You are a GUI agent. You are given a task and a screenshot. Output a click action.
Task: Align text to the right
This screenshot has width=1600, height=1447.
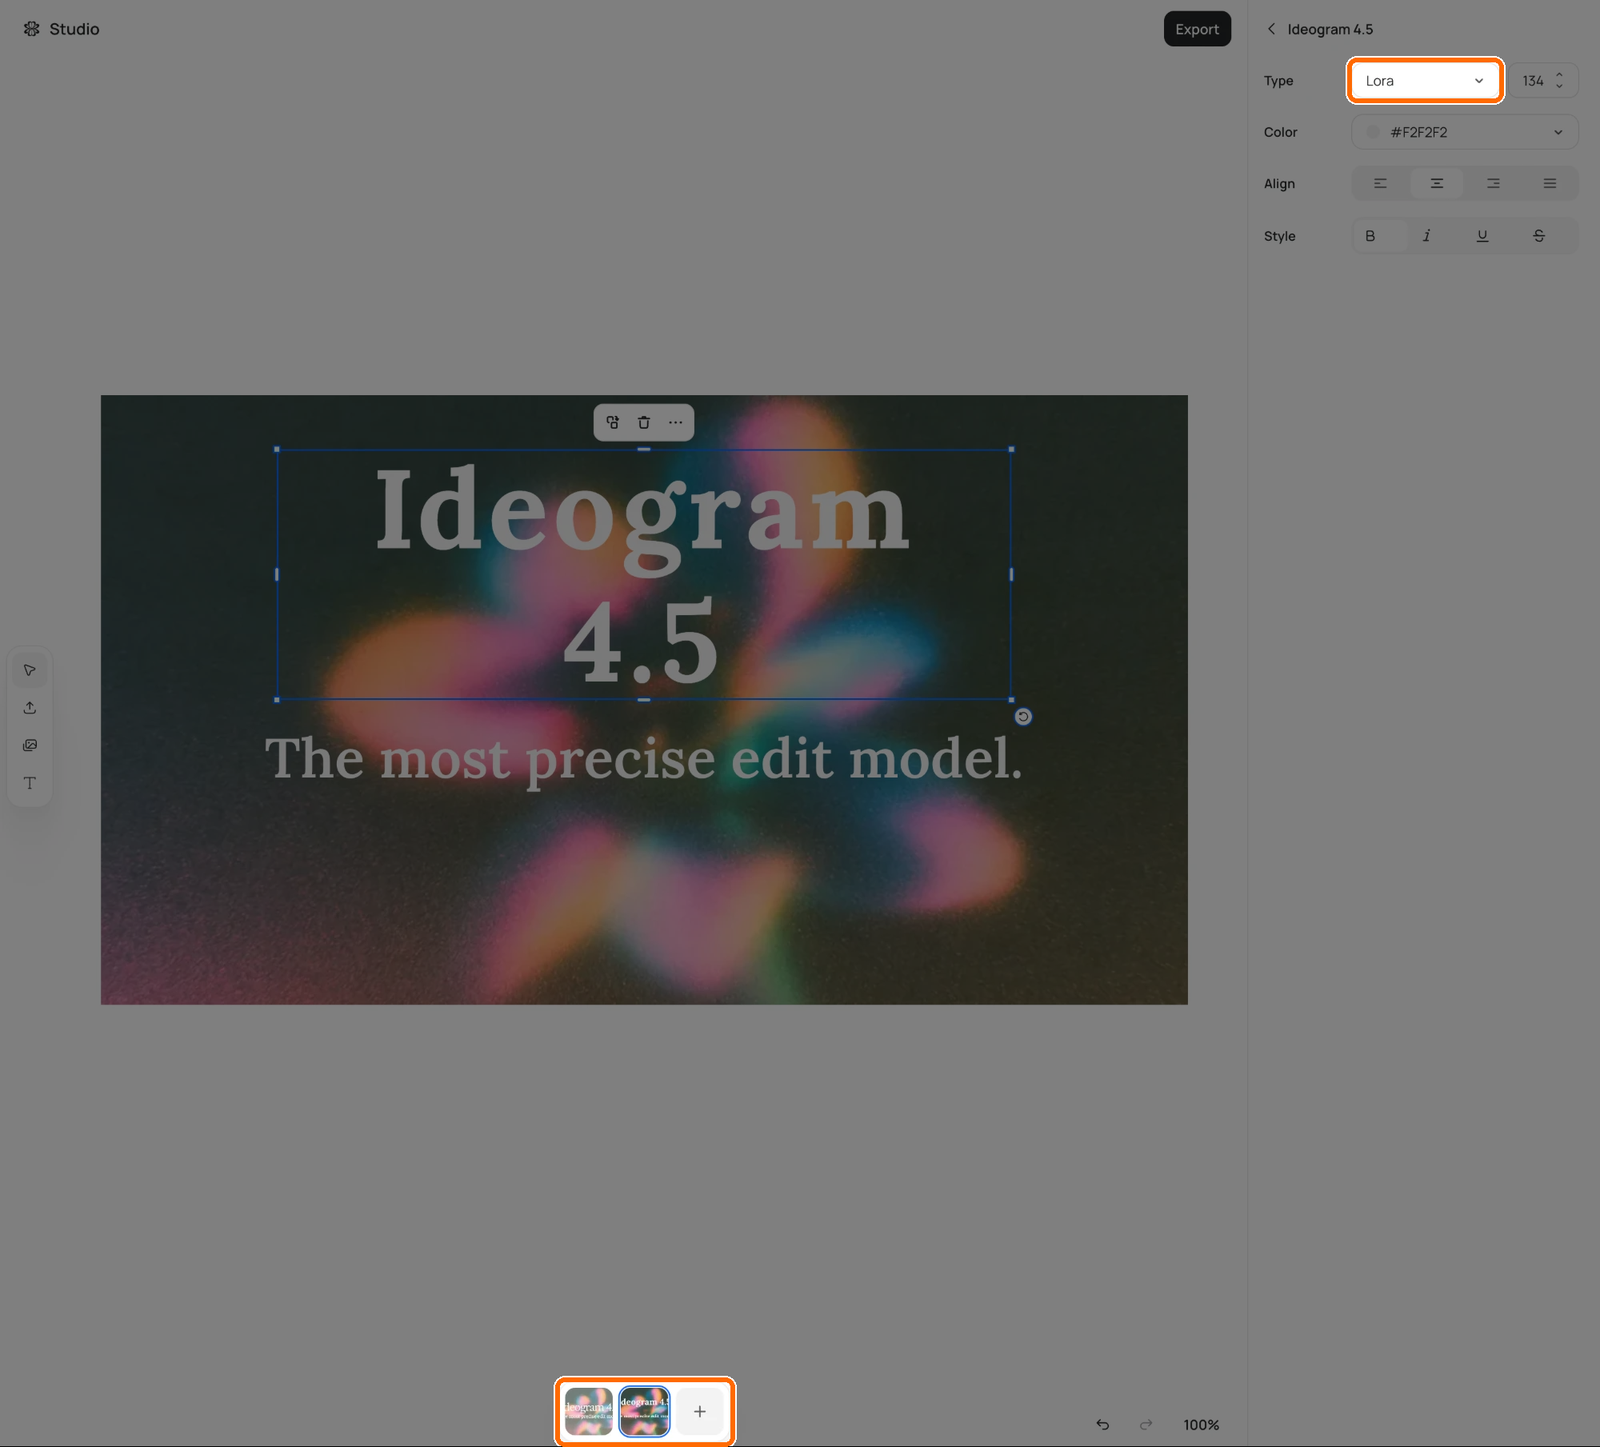(x=1493, y=183)
